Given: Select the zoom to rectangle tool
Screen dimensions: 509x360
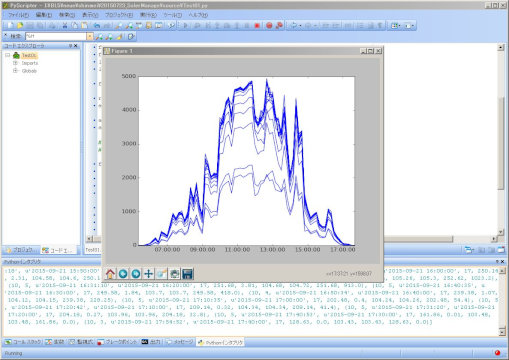Looking at the screenshot, I should (x=161, y=274).
